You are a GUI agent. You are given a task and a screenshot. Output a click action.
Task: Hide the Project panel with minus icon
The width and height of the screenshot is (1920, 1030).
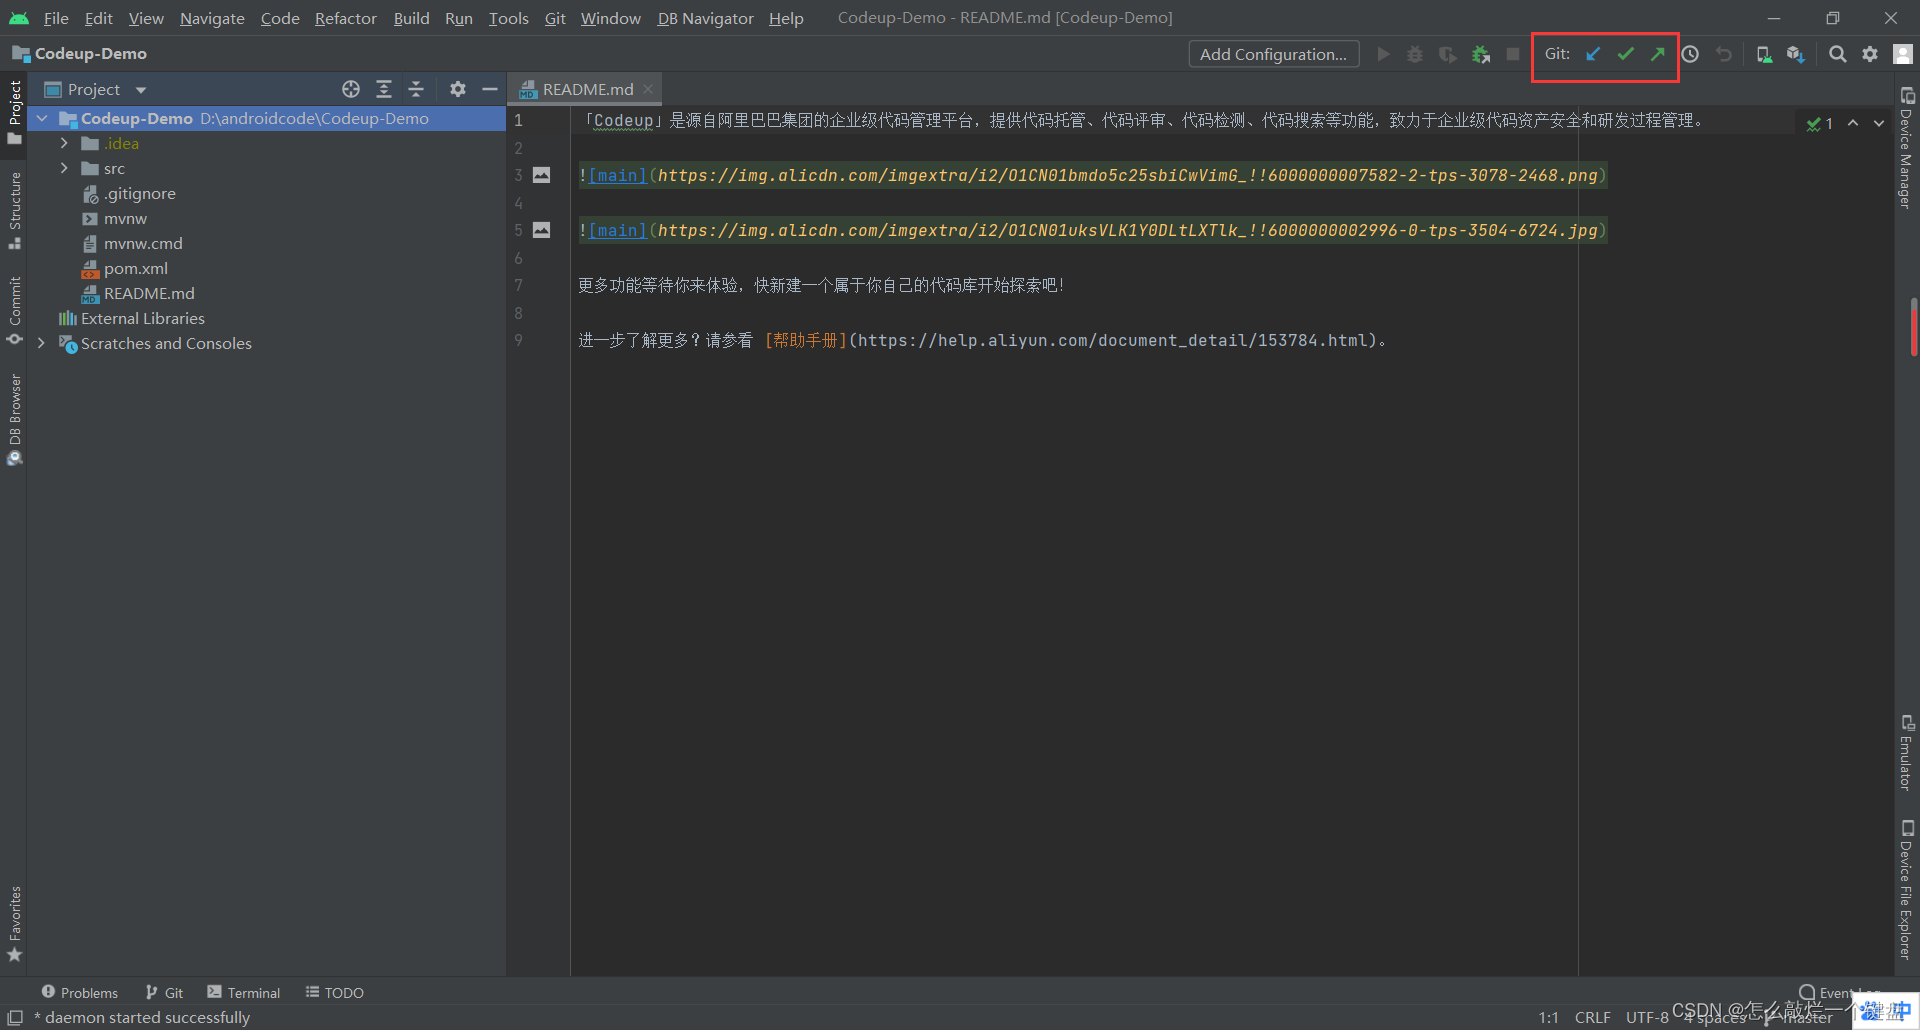point(490,89)
